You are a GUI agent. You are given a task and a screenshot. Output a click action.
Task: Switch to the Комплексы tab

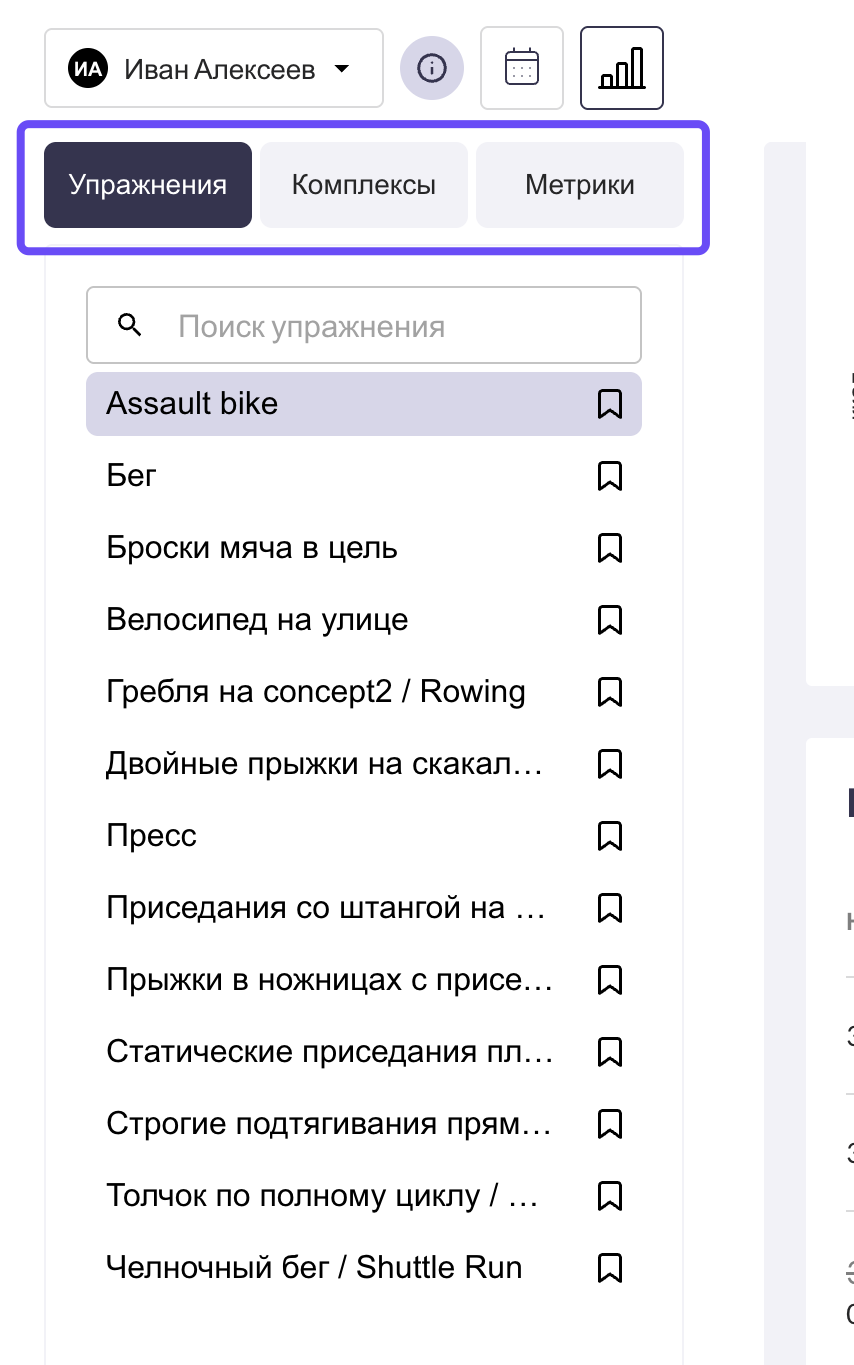pos(364,185)
